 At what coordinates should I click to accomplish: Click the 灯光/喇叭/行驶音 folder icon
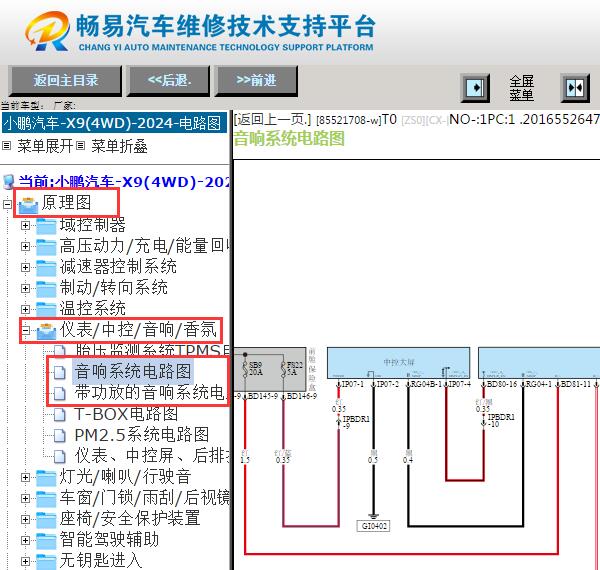(46, 478)
